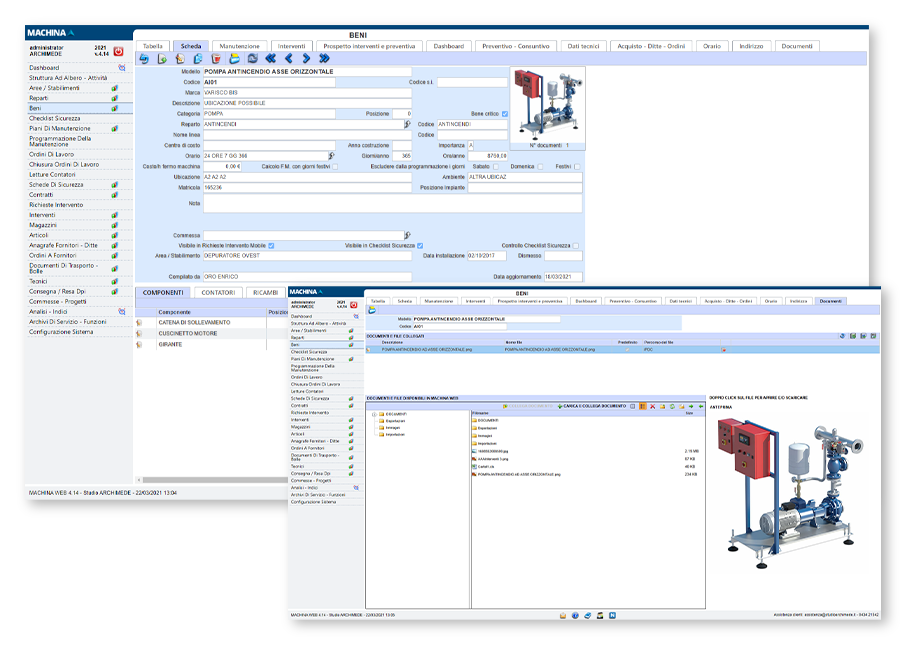This screenshot has width=900, height=660.
Task: Click the open folder icon in Scheda toolbar
Action: point(234,59)
